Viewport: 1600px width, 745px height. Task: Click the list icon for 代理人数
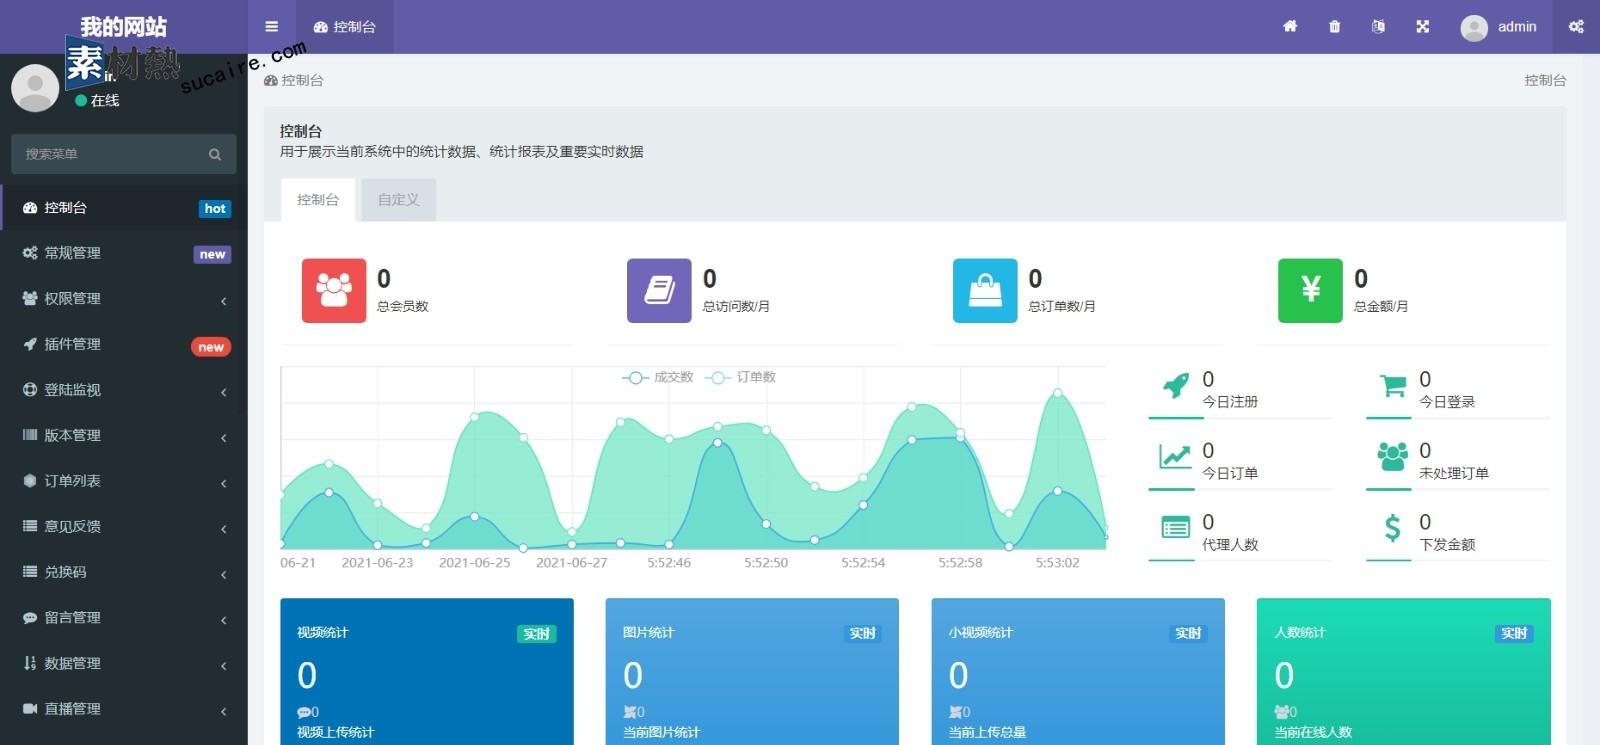[1175, 527]
